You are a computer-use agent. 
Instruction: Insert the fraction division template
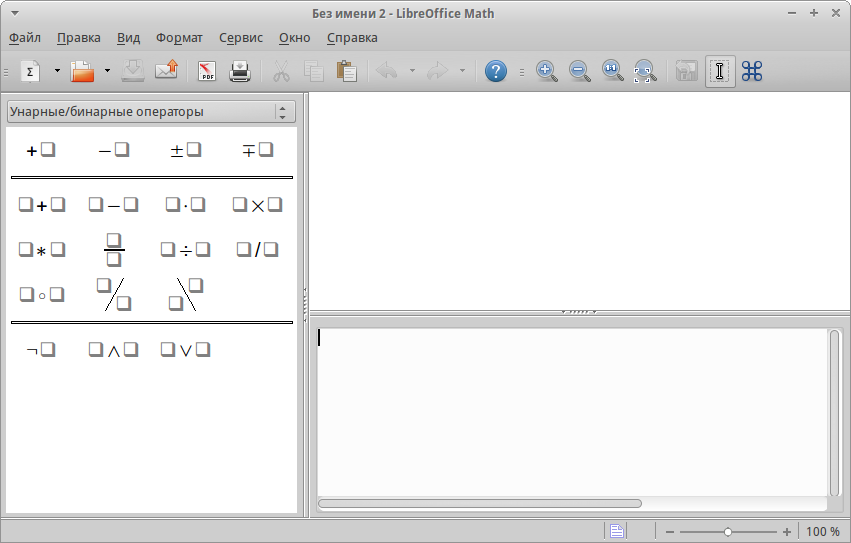[x=114, y=250]
